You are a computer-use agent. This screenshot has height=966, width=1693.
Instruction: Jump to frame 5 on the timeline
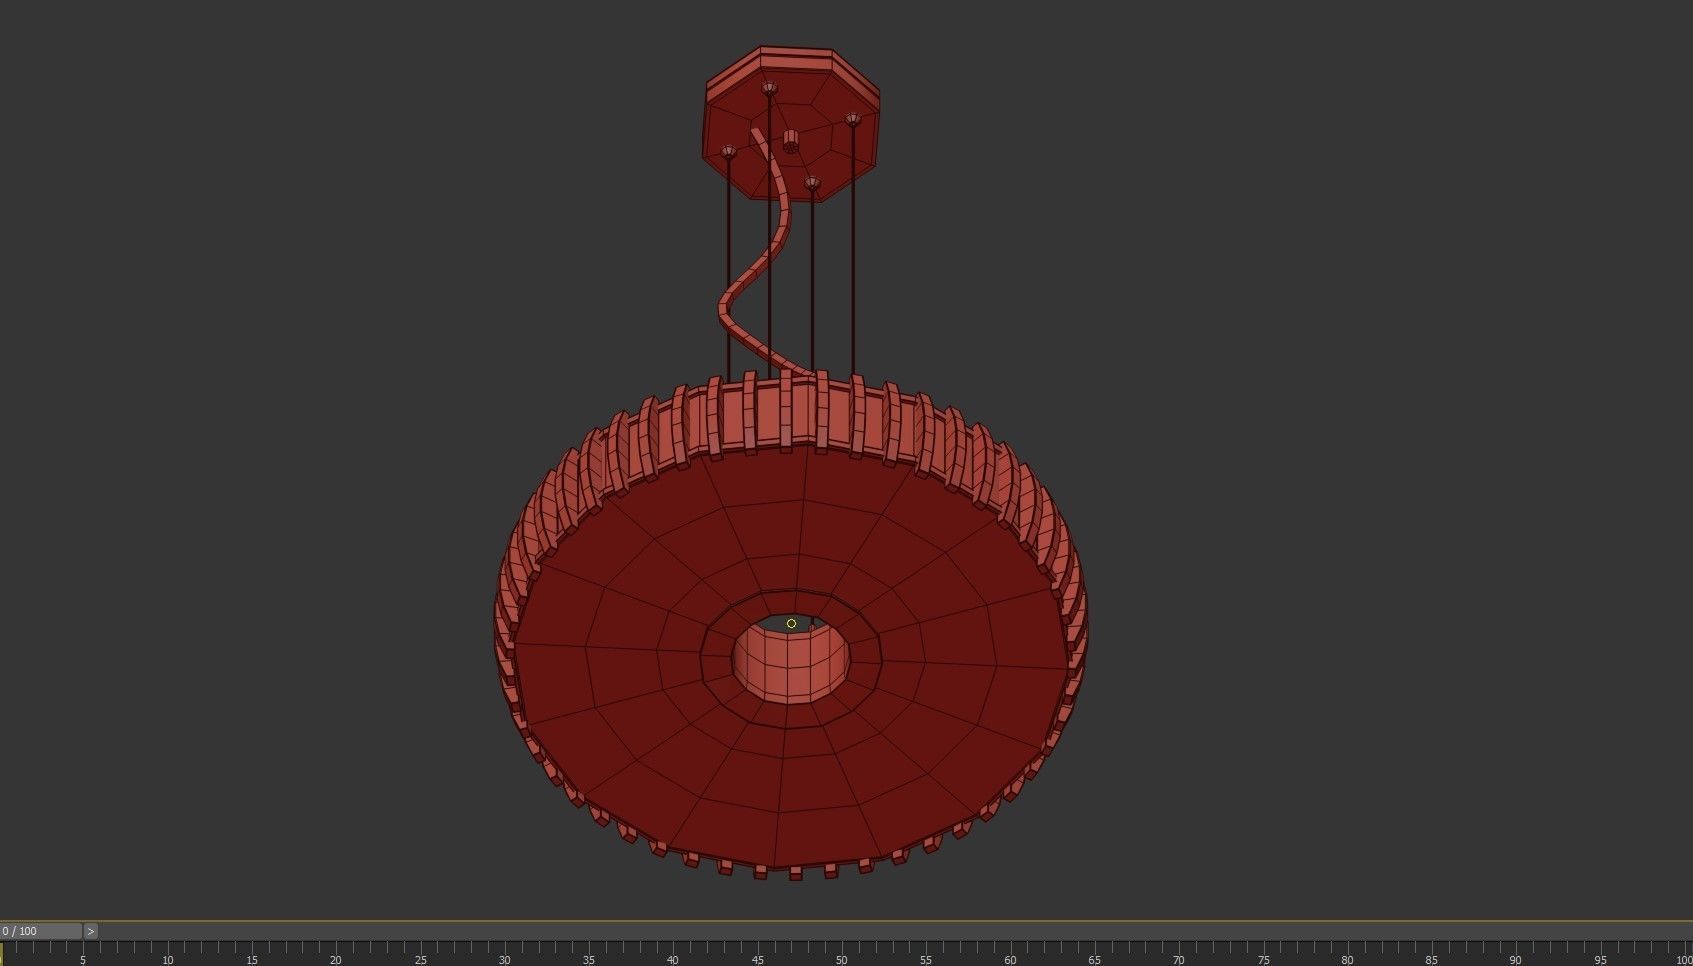(x=83, y=960)
